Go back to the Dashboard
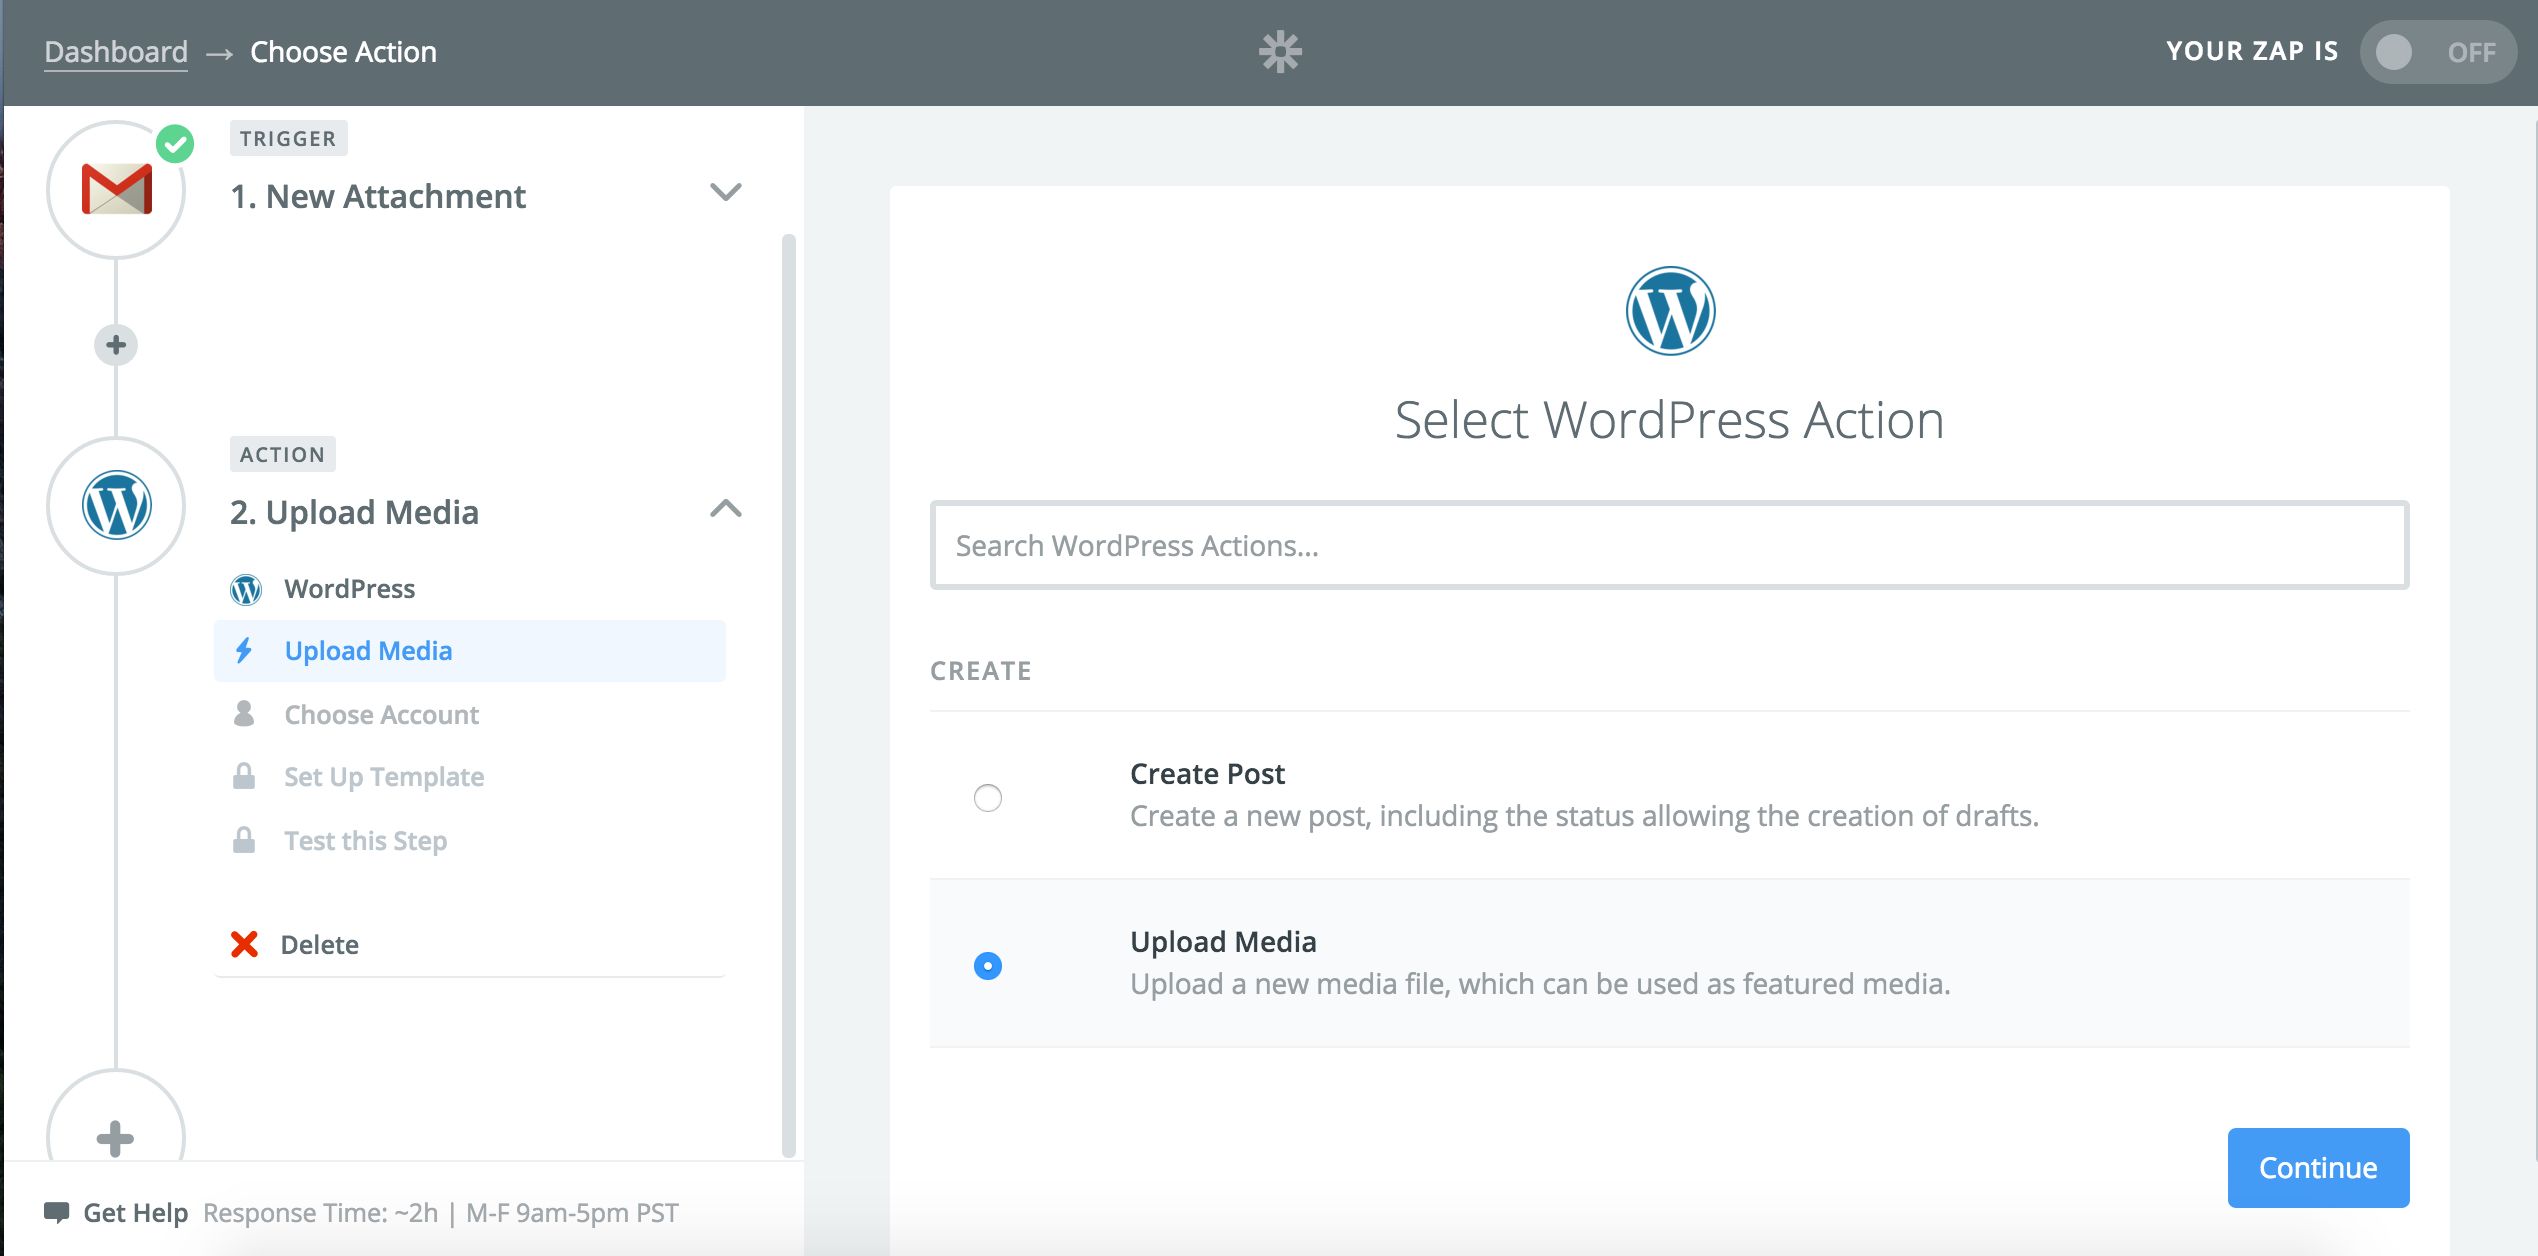This screenshot has width=2538, height=1256. coord(116,52)
